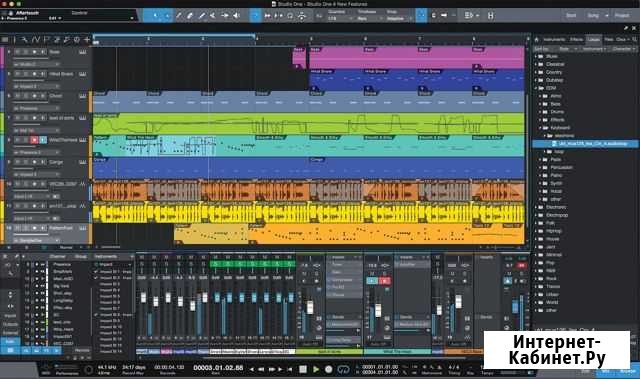Click the Start page button
Viewport: 640px width, 379px height.
[571, 16]
